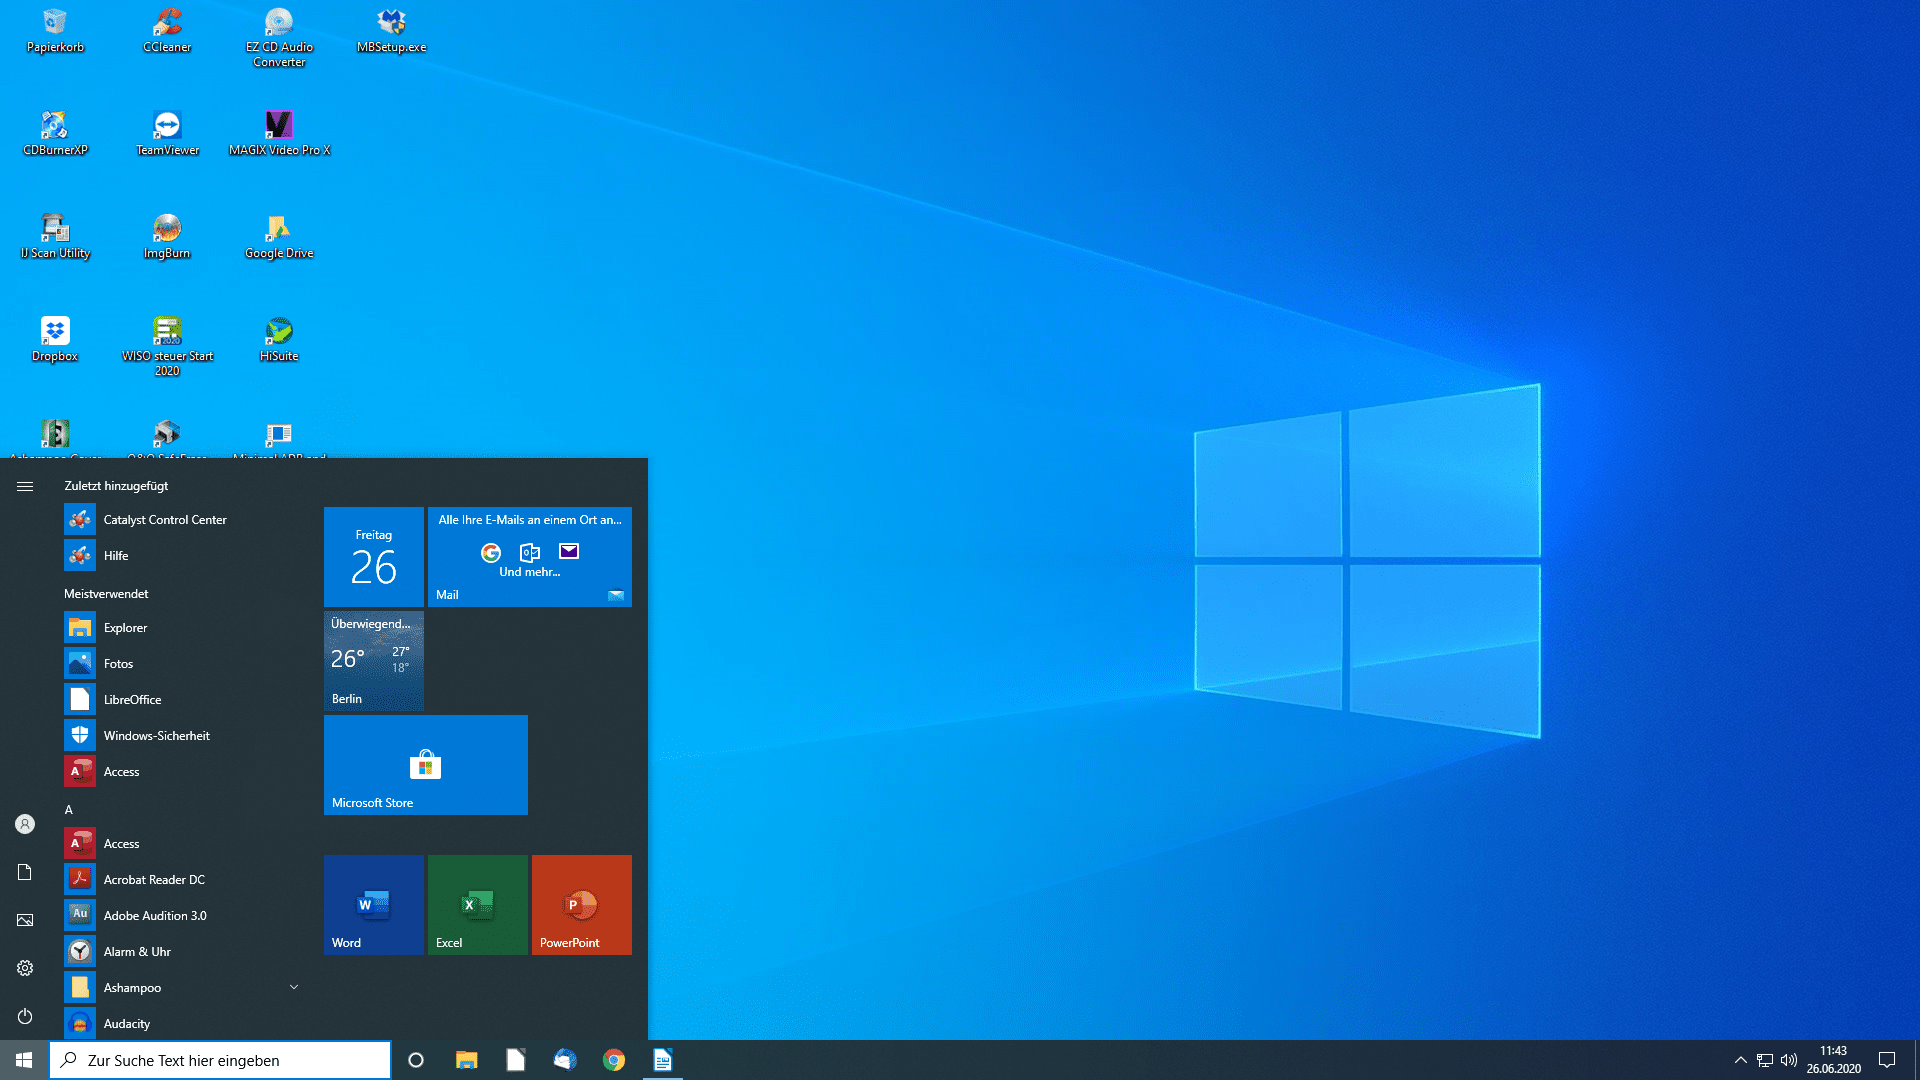
Task: Launch PowerPoint from the Start tile
Action: (582, 905)
